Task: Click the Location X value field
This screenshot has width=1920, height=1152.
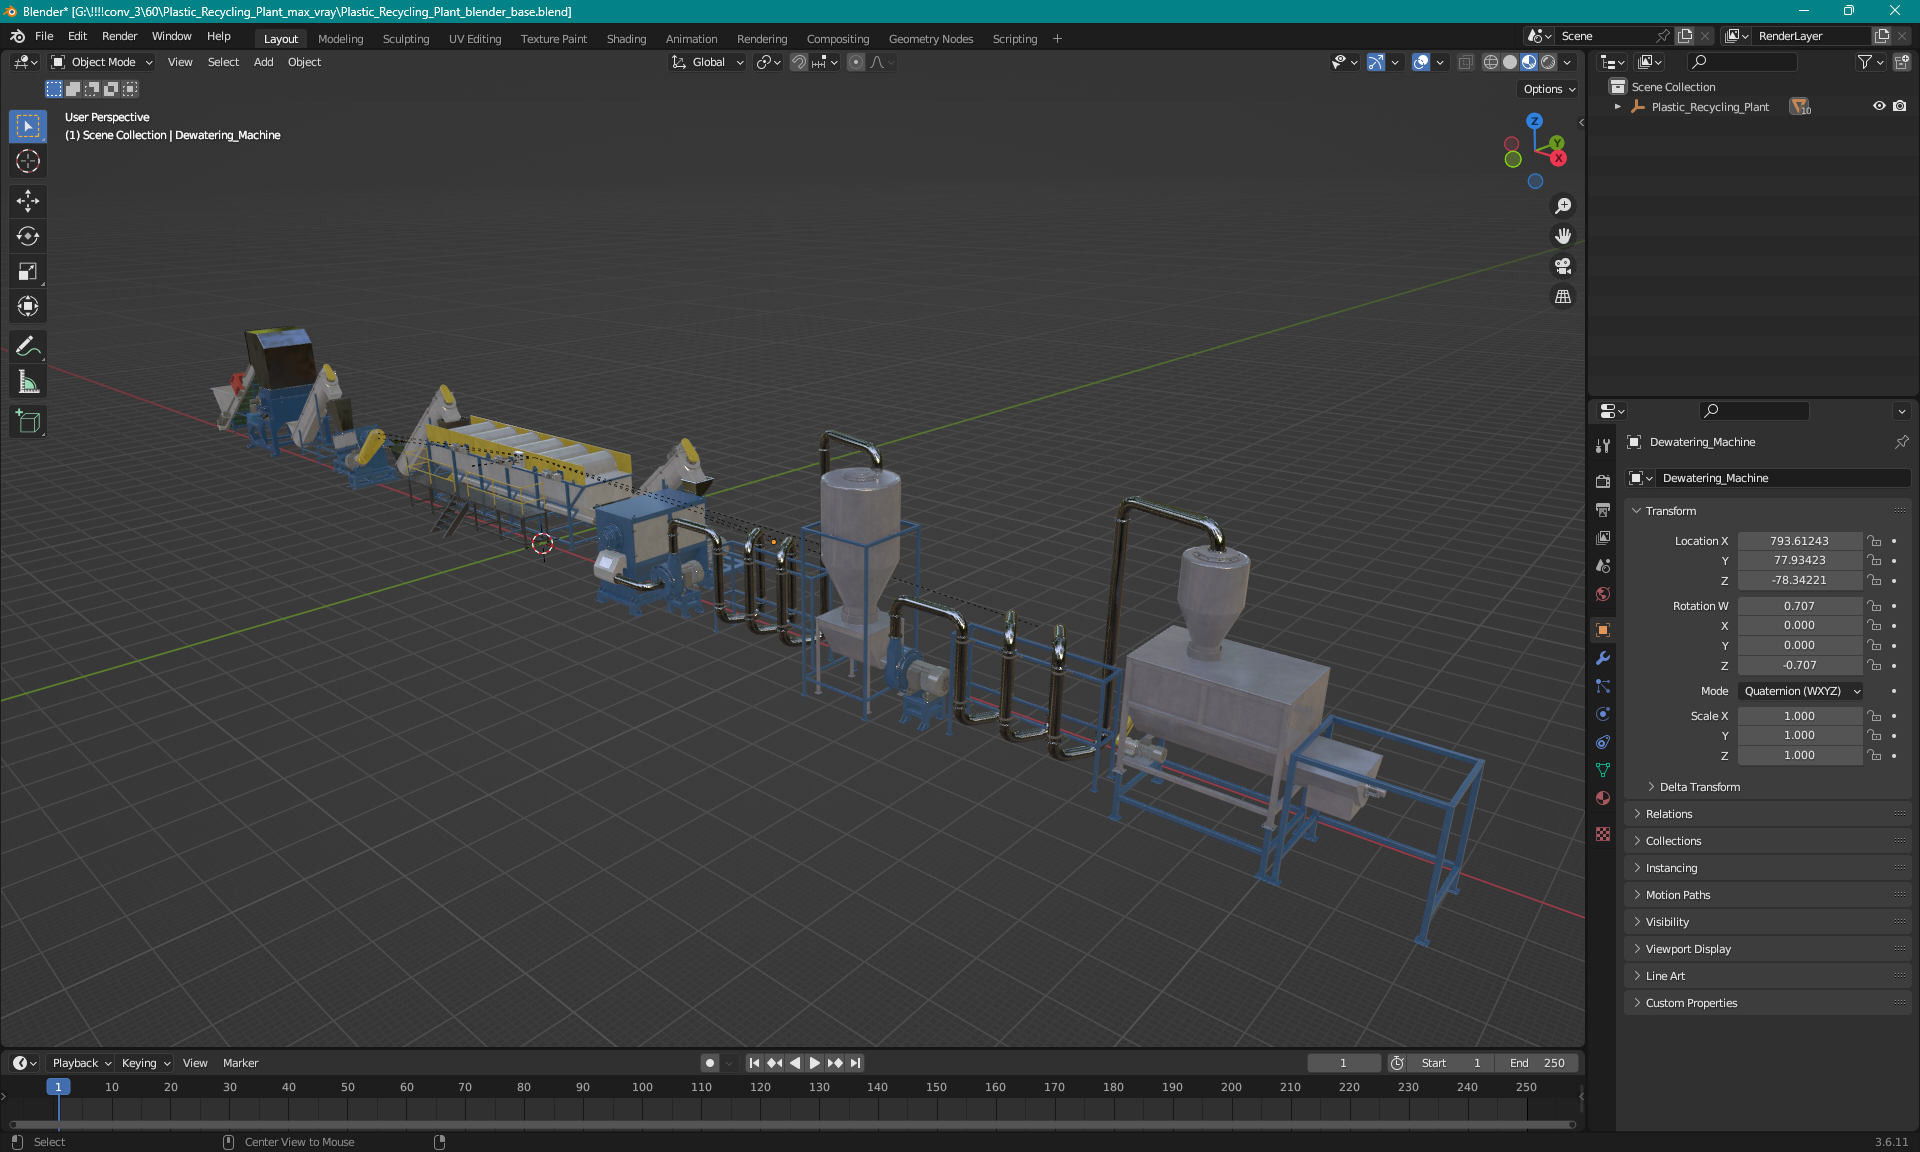Action: pyautogui.click(x=1798, y=541)
